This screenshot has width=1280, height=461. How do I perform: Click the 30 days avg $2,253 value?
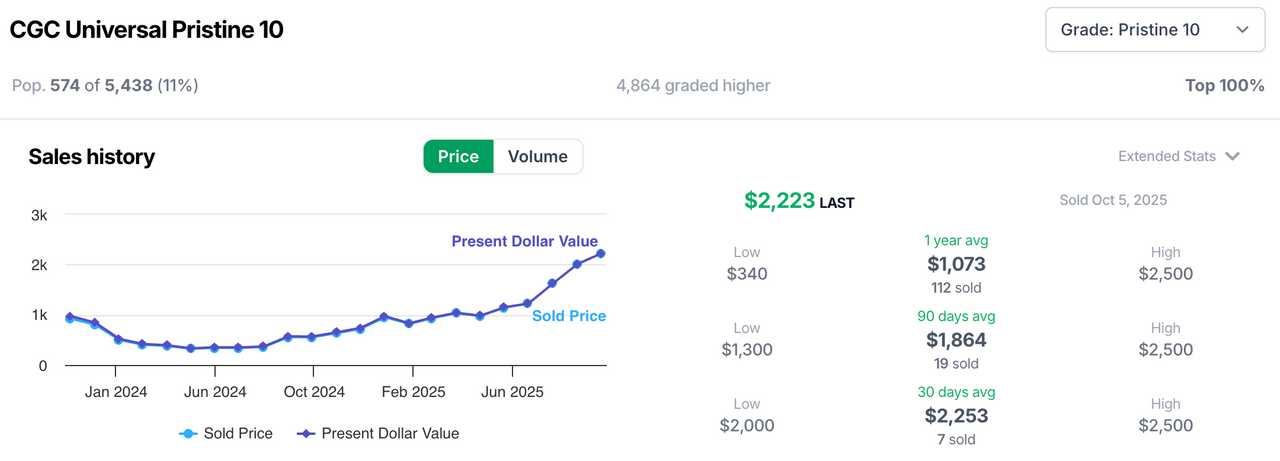[x=956, y=416]
